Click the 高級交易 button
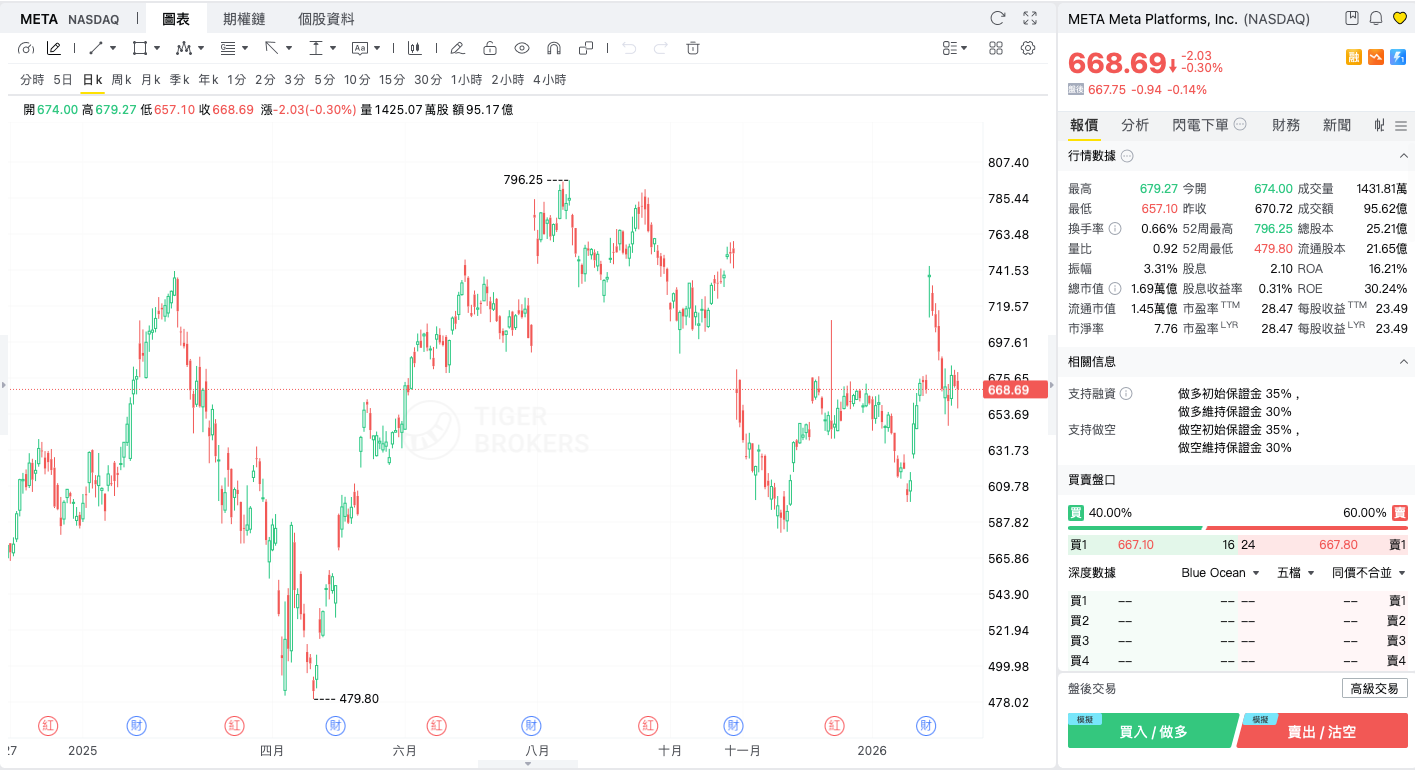This screenshot has width=1415, height=770. 1374,688
